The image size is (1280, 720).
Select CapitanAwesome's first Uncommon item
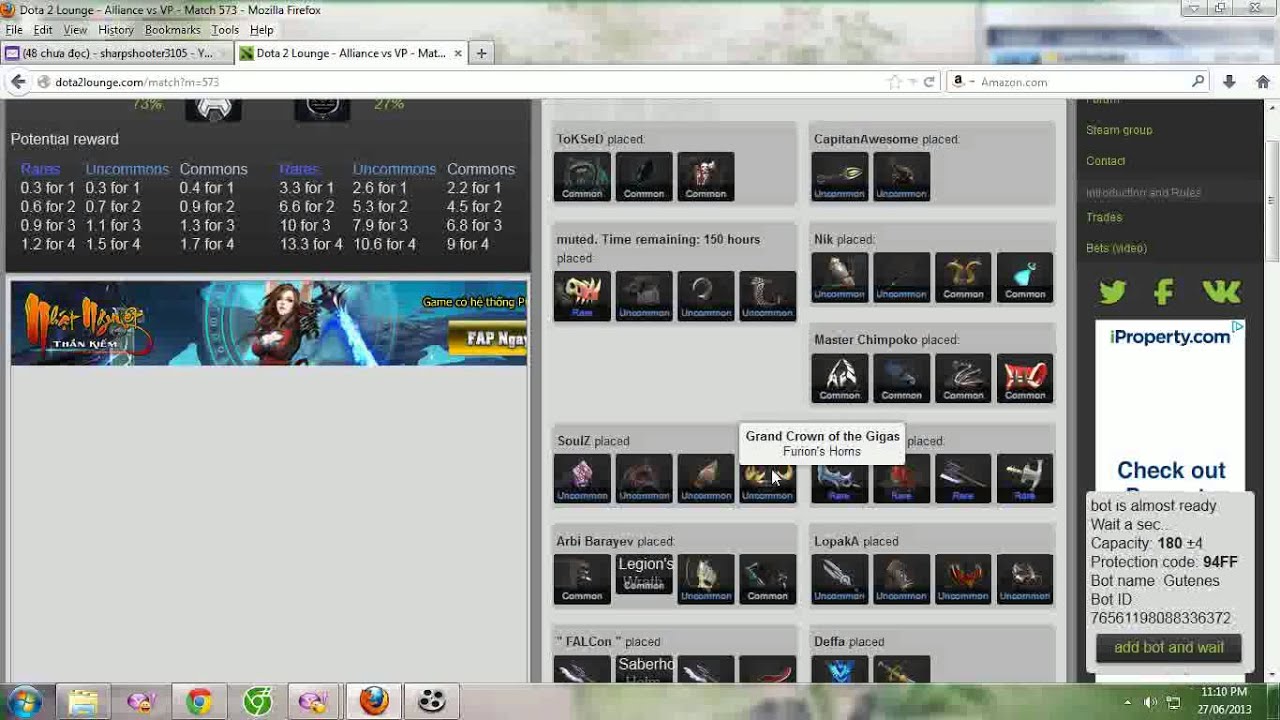[x=840, y=177]
